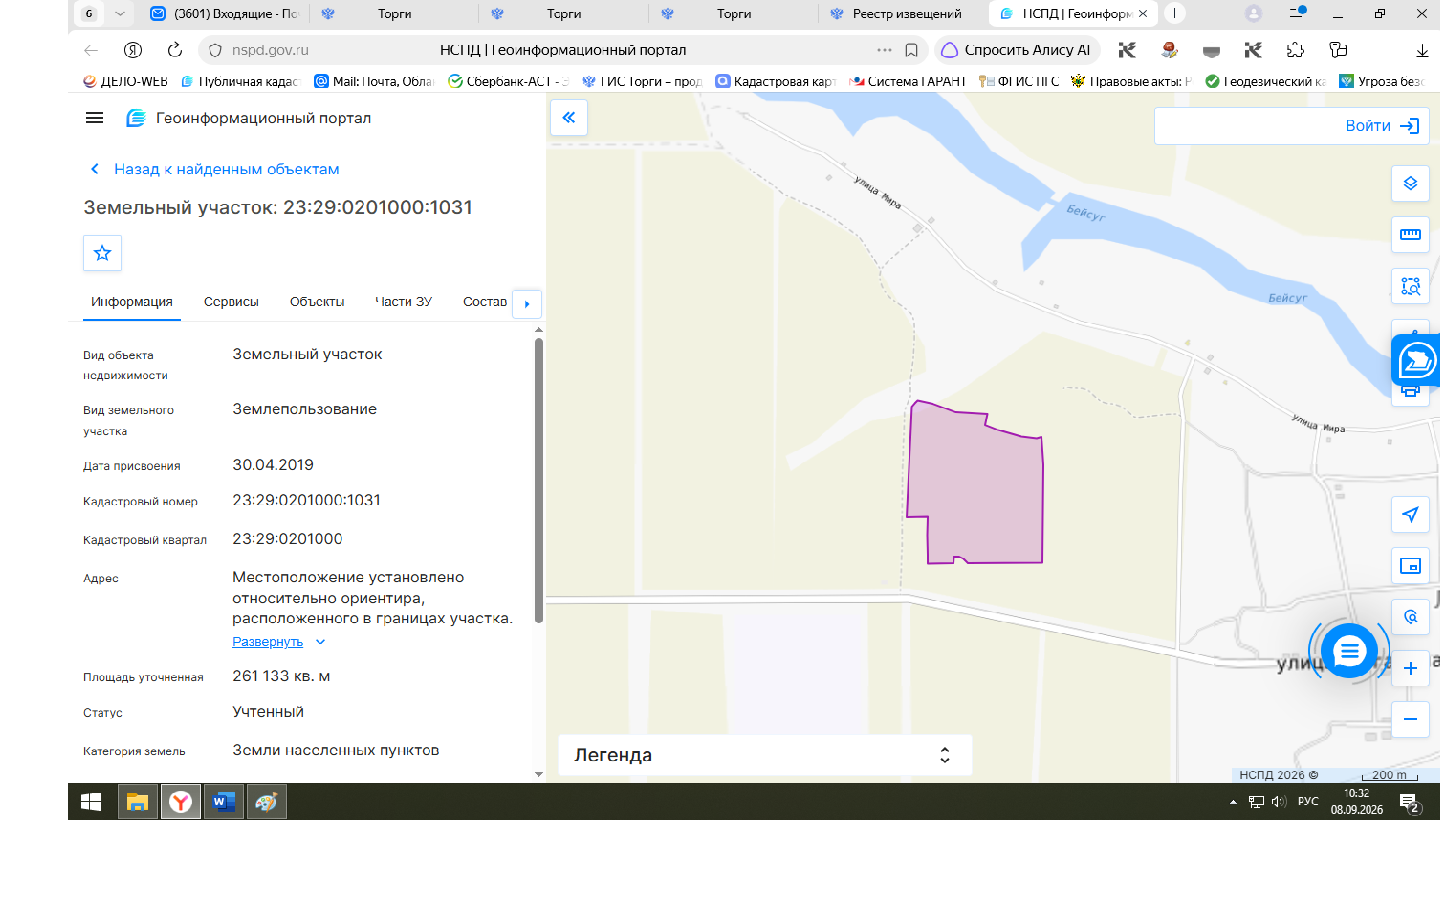Select the area search tool

(x=1410, y=286)
